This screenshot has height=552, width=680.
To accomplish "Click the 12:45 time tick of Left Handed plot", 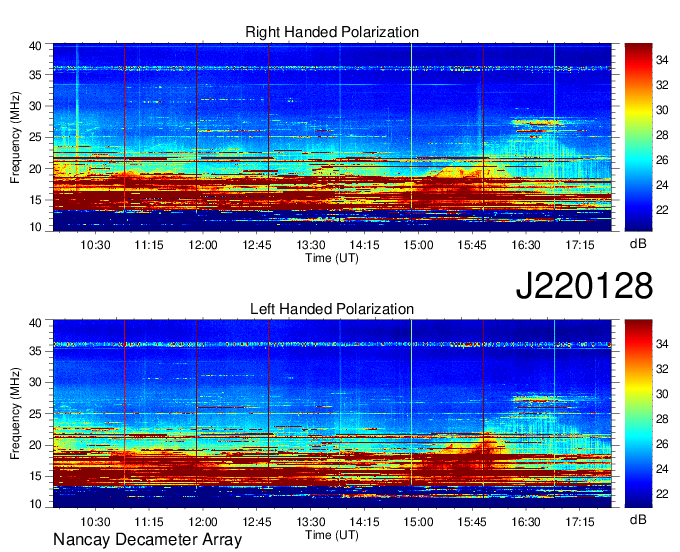I will click(x=257, y=522).
